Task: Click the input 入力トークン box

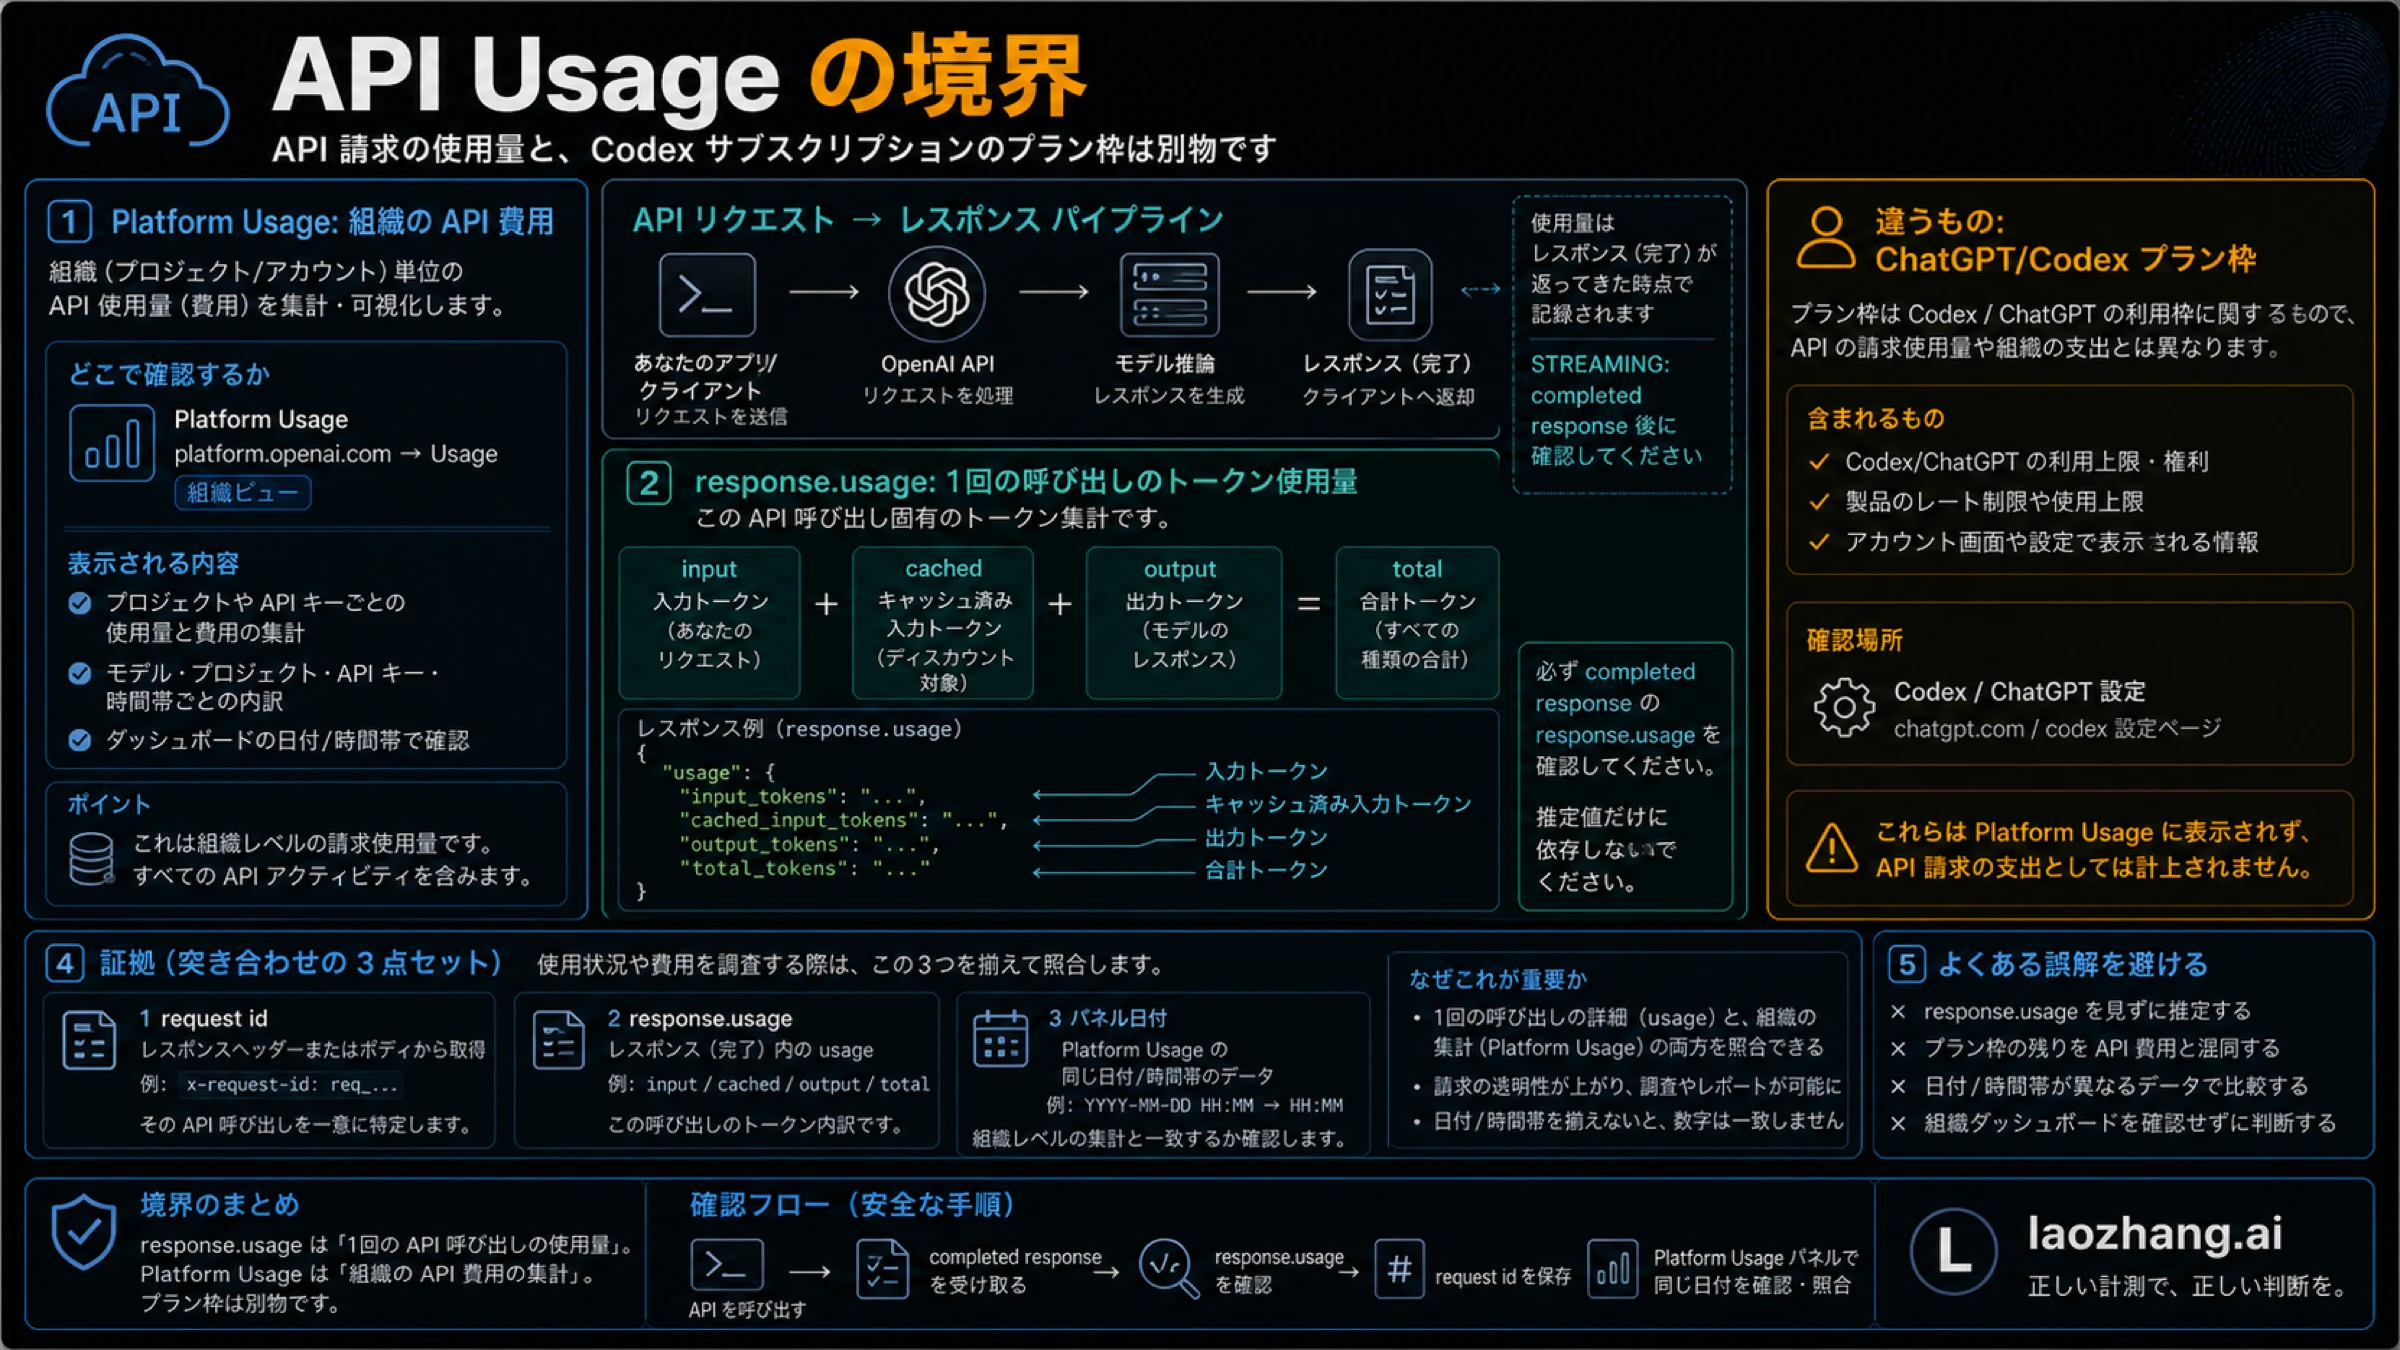Action: tap(709, 622)
